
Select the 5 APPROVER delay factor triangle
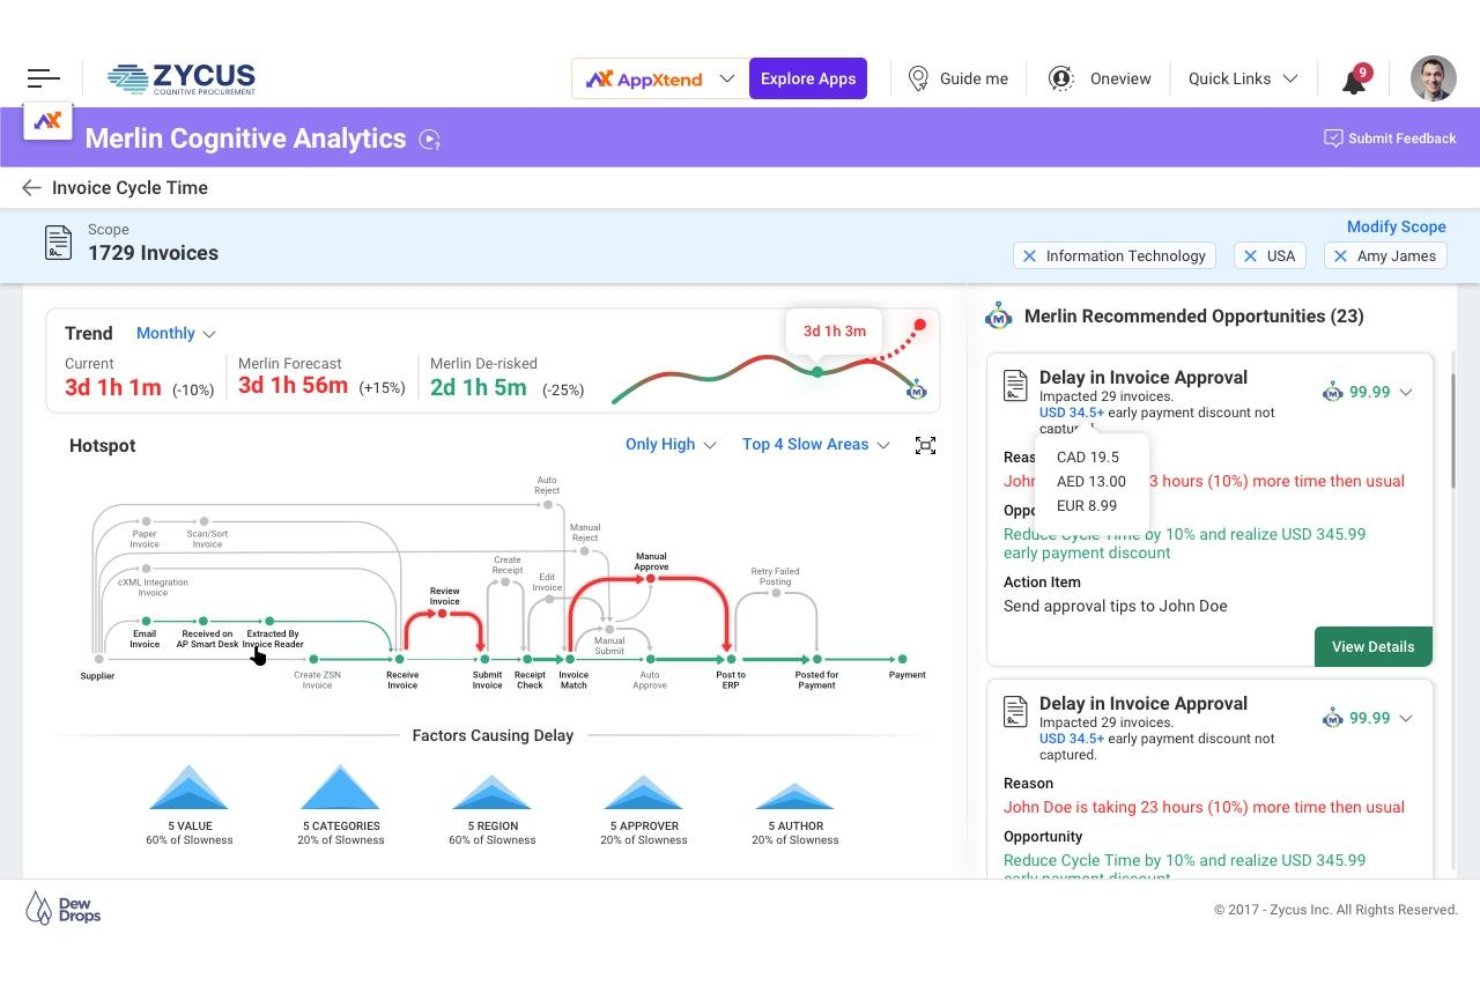tap(643, 791)
